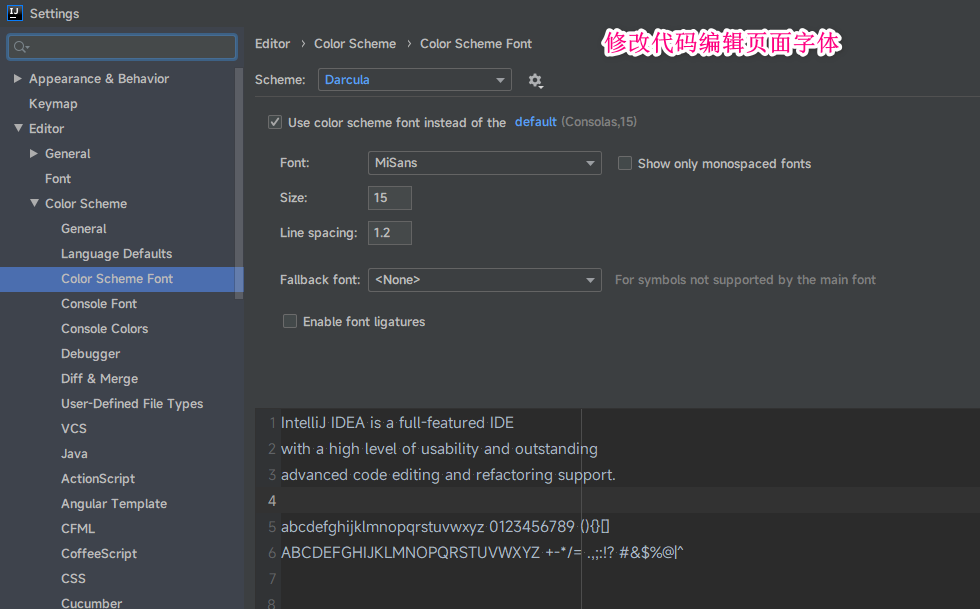The image size is (980, 609).
Task: Select Cucumber in the tree
Action: [91, 603]
